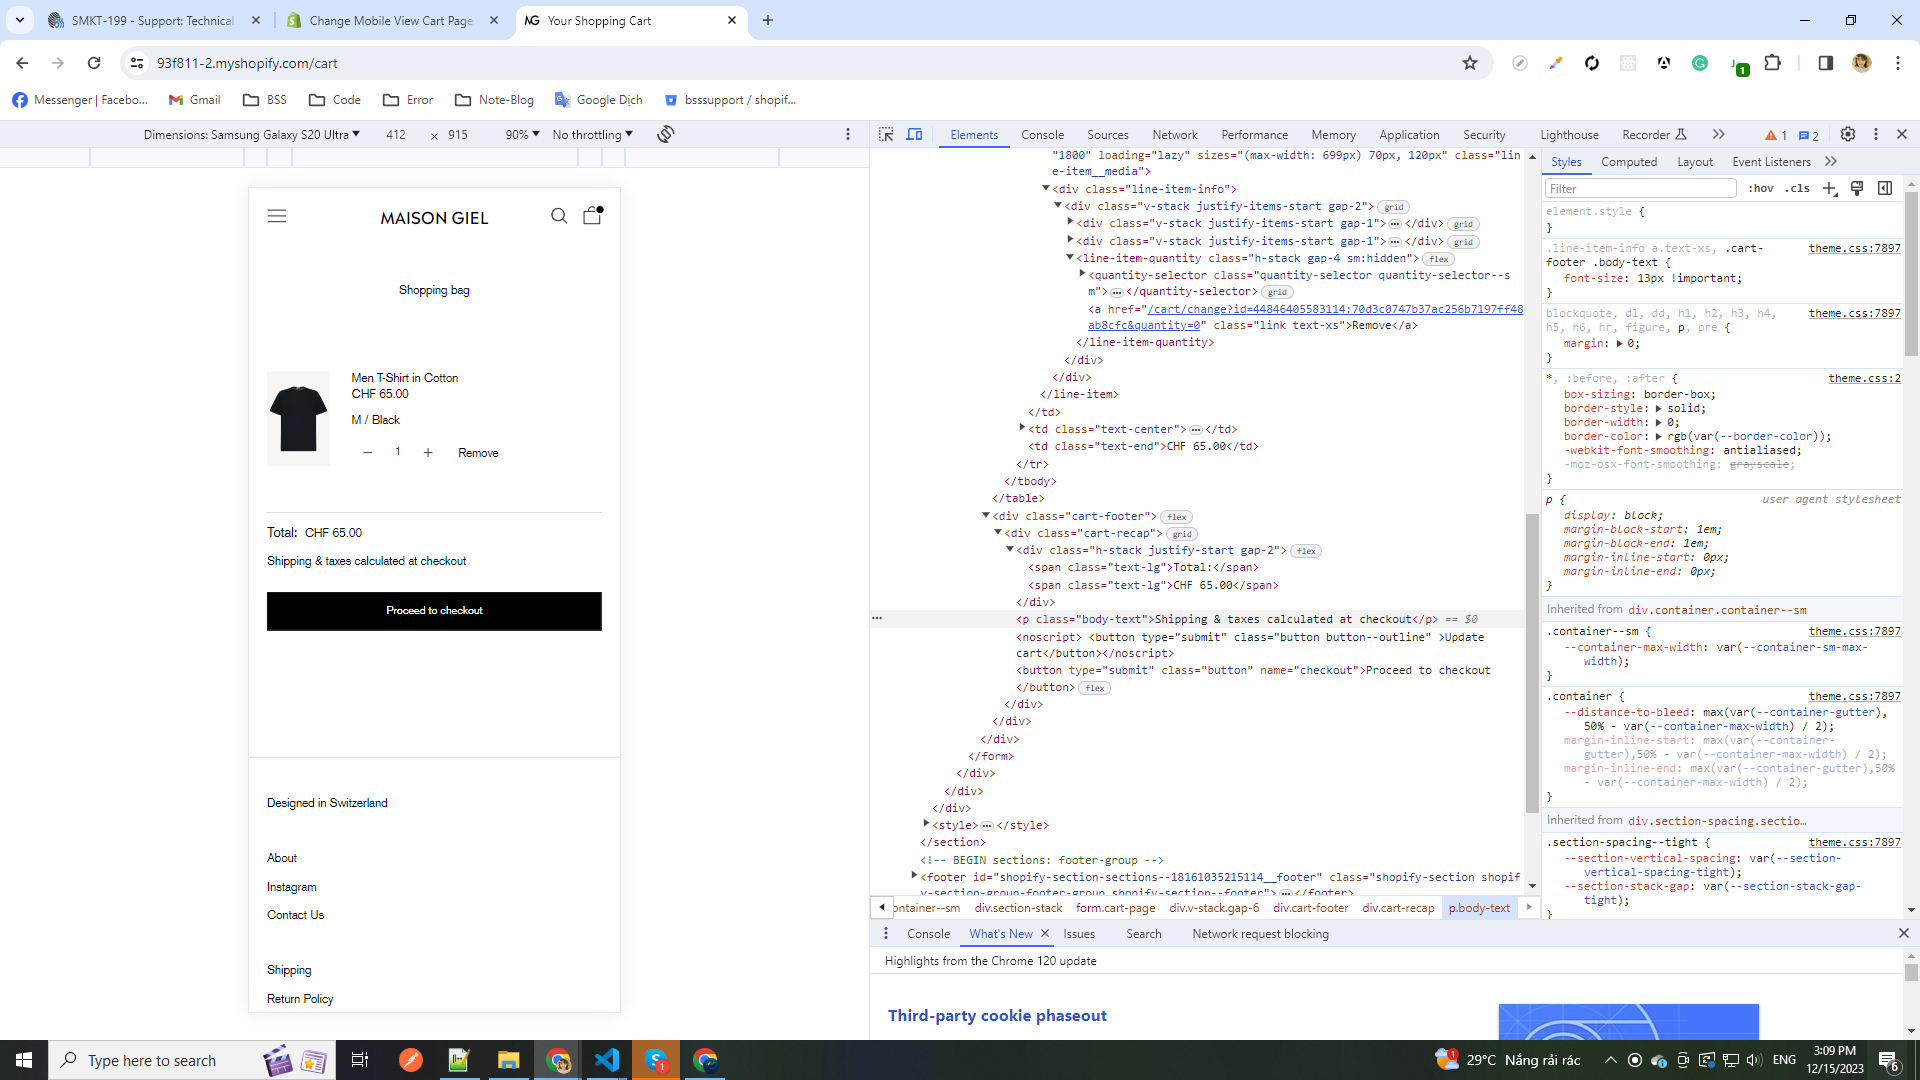This screenshot has height=1080, width=1920.
Task: Click the Proceed to checkout button
Action: pyautogui.click(x=434, y=611)
